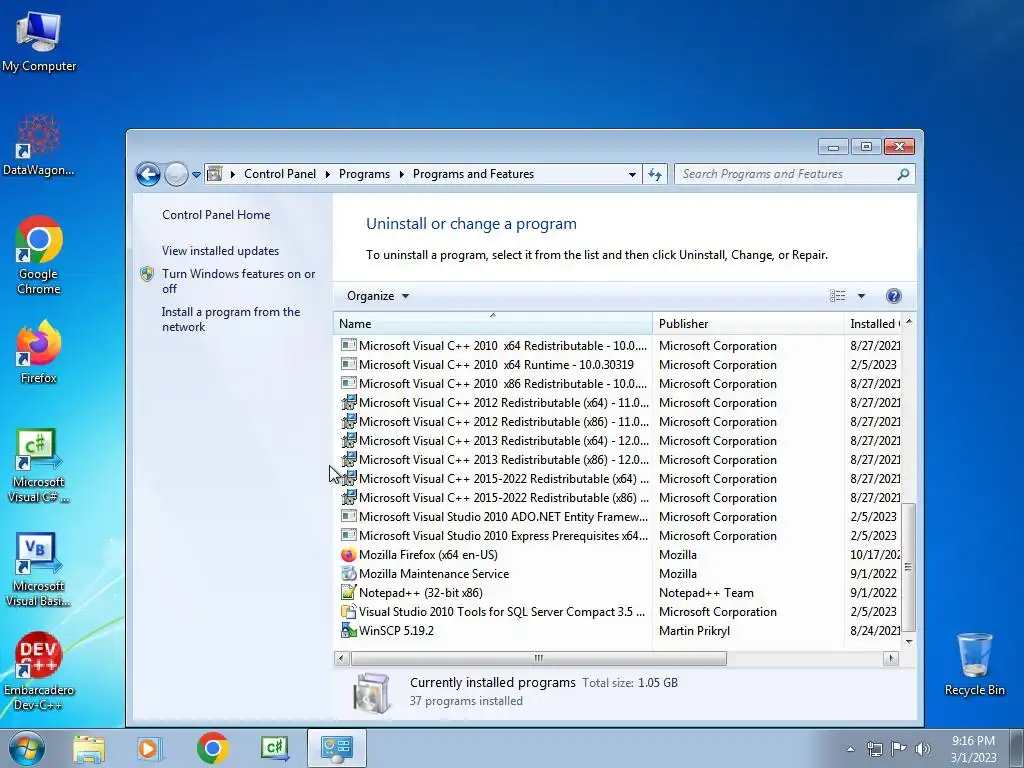Screen dimensions: 1024x768
Task: Select Microsoft Visual C++ 2010 x64 Runtime
Action: pyautogui.click(x=617, y=364)
